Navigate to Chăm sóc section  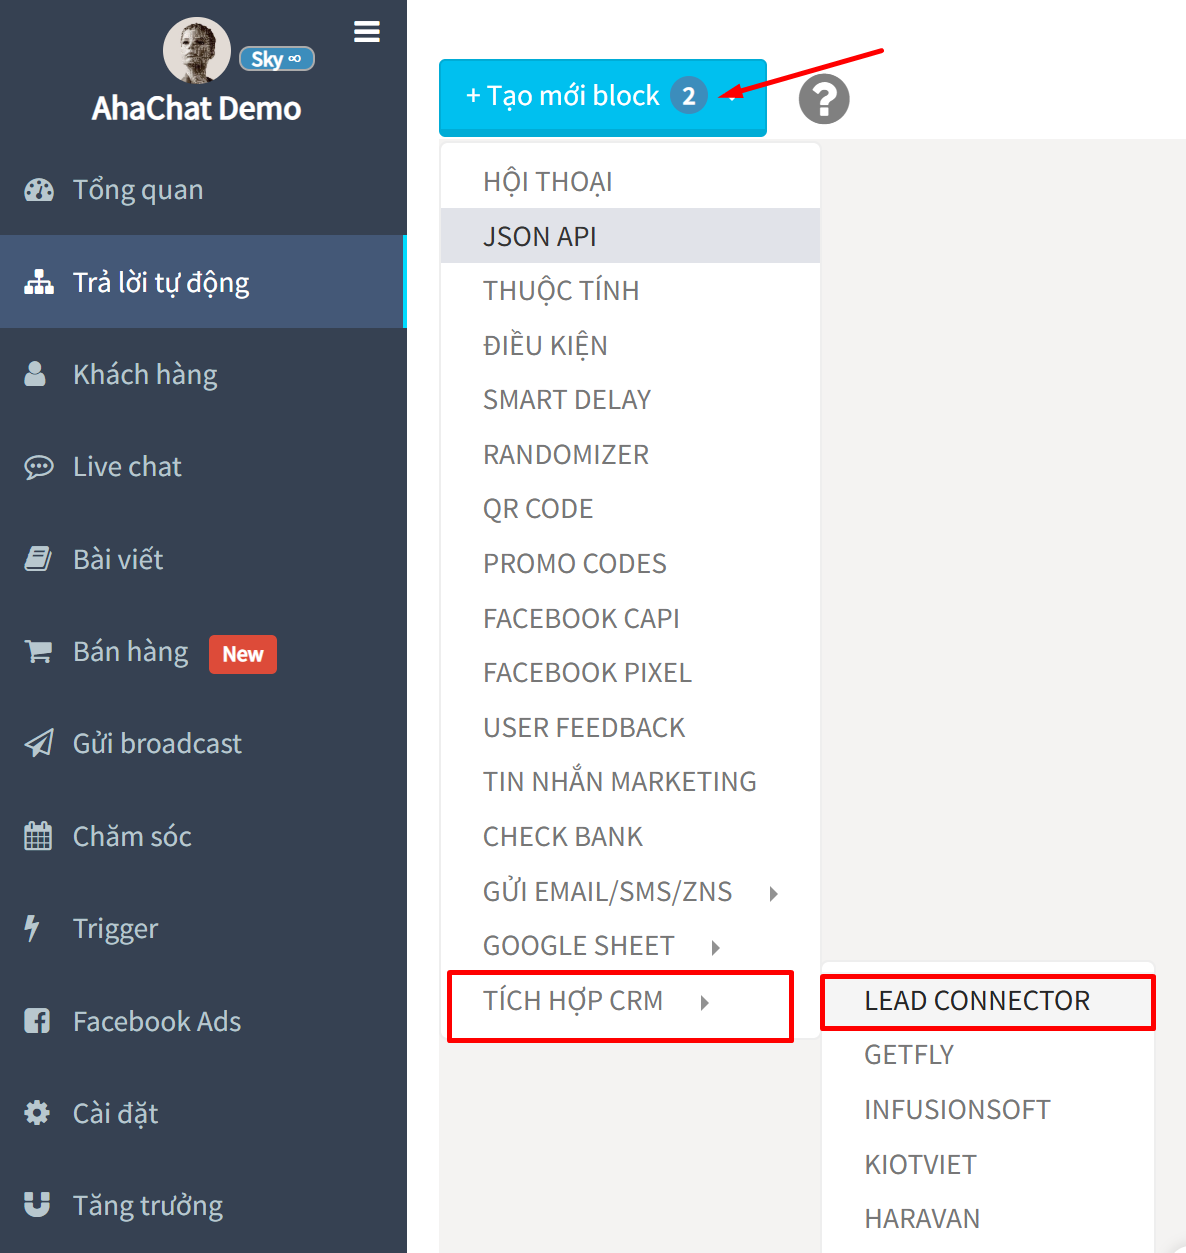coord(203,836)
